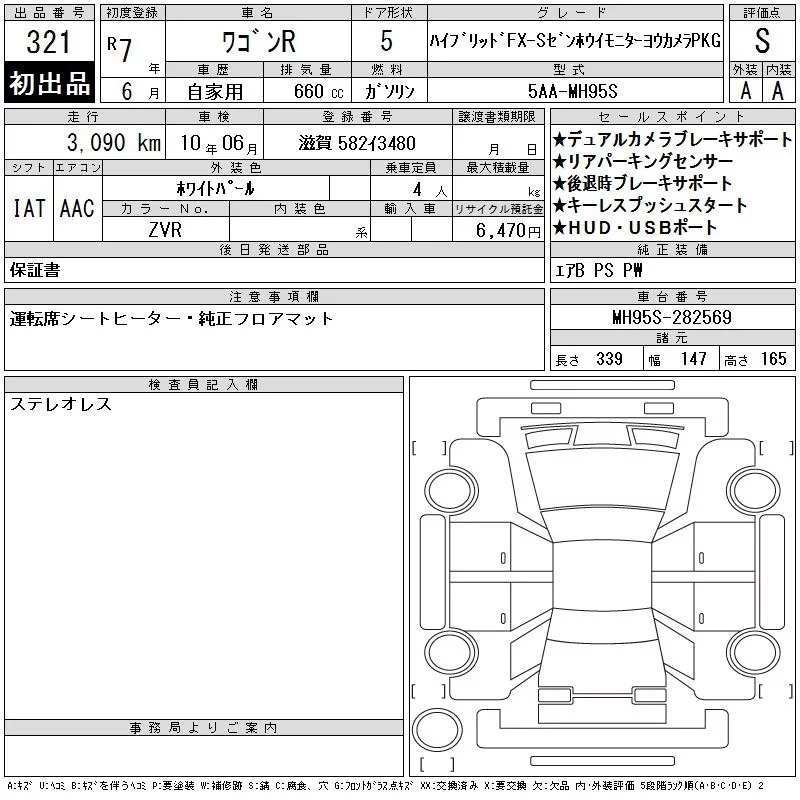This screenshot has height=800, width=800.
Task: Click the black 初出品 badge
Action: tap(50, 84)
